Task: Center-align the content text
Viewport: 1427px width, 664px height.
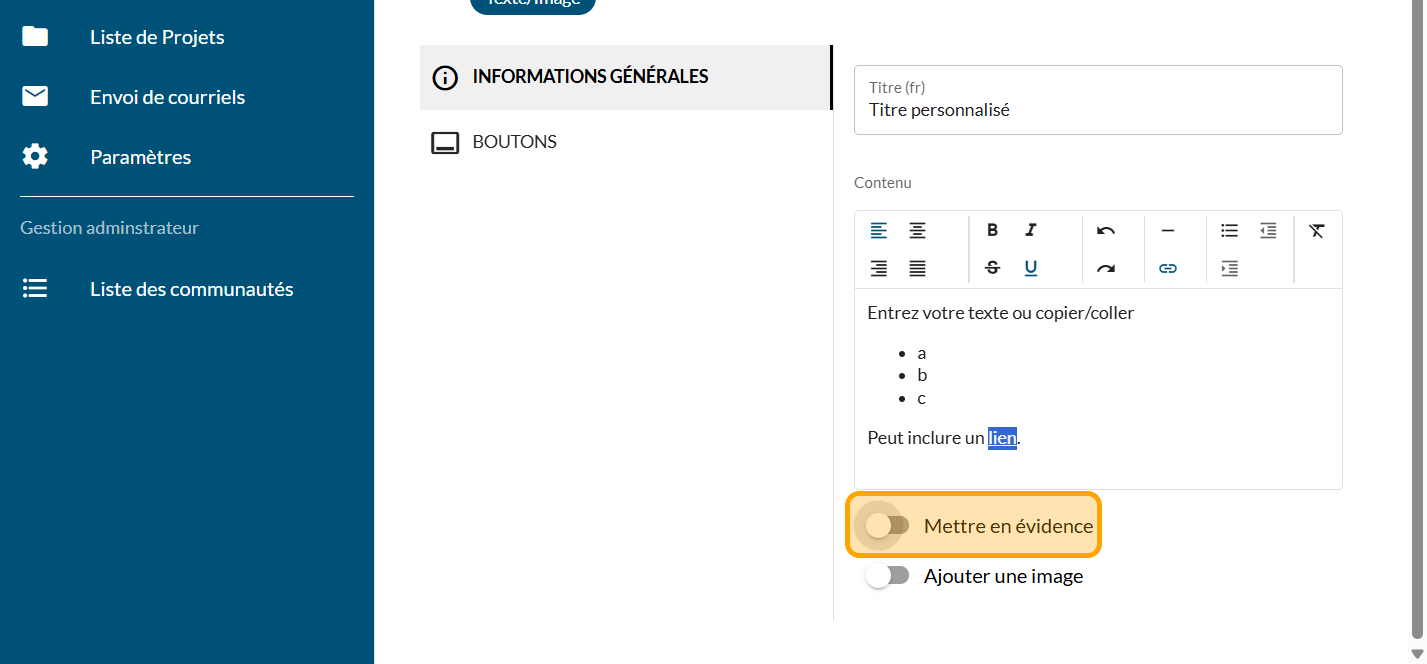Action: click(x=917, y=230)
